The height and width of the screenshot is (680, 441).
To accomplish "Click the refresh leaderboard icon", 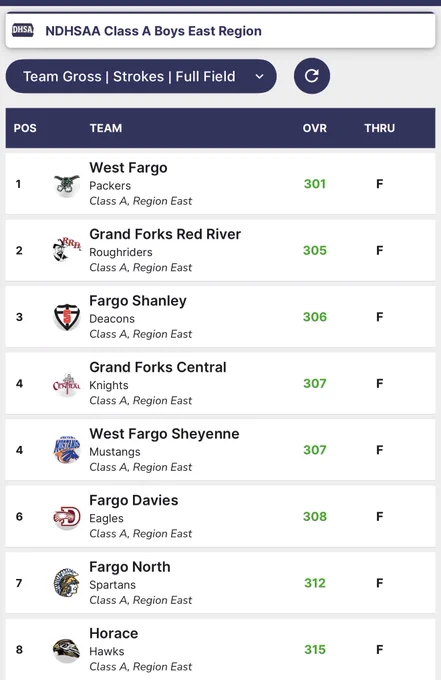I will 312,76.
